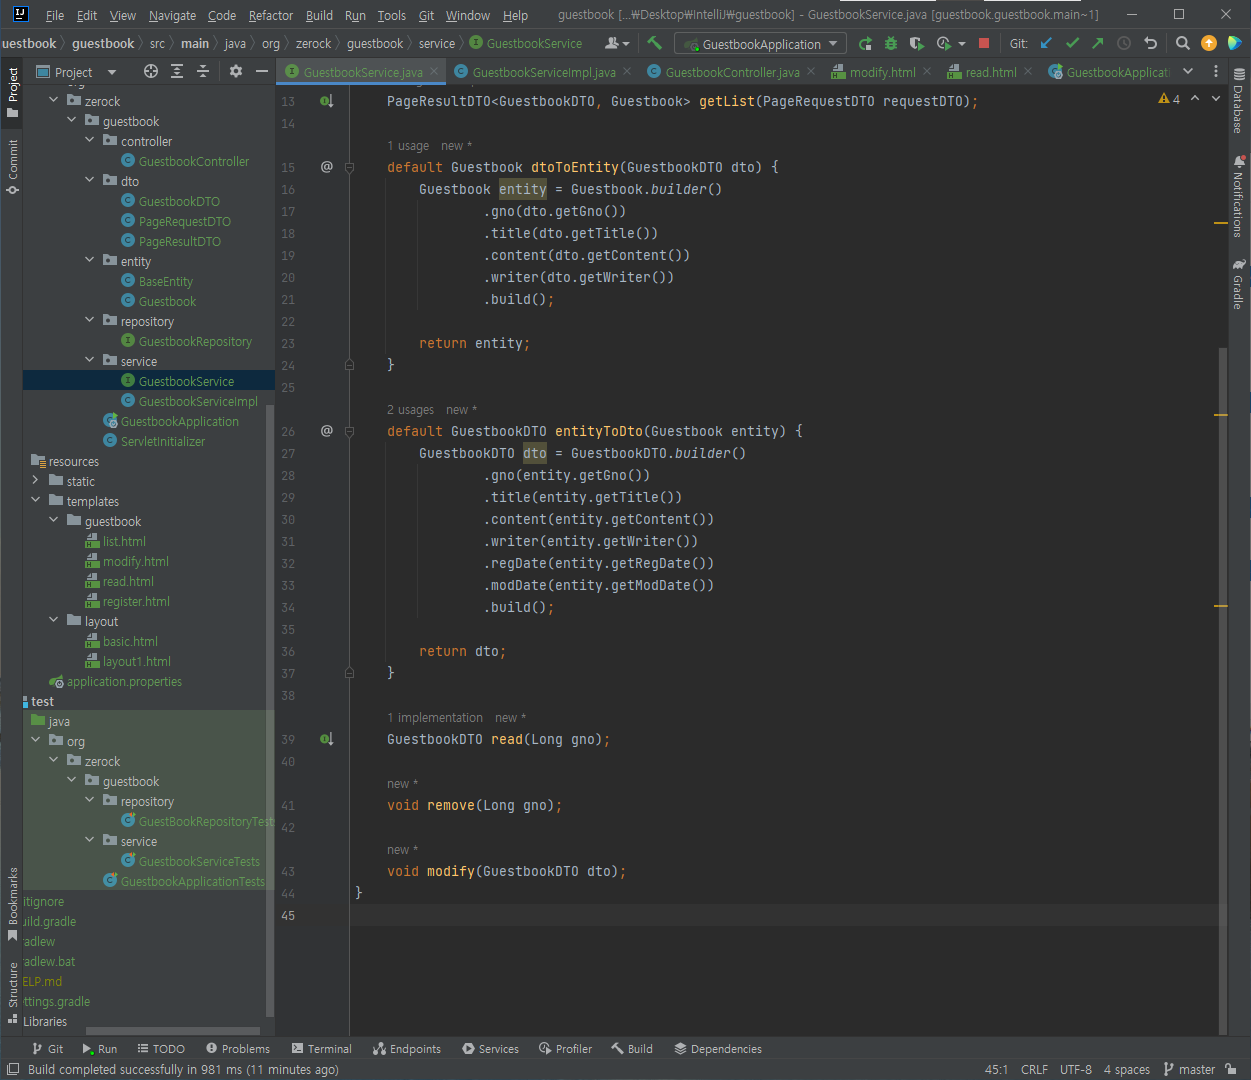Open the GuestbookApplication run configuration dropdown
1251x1080 pixels.
coord(760,44)
